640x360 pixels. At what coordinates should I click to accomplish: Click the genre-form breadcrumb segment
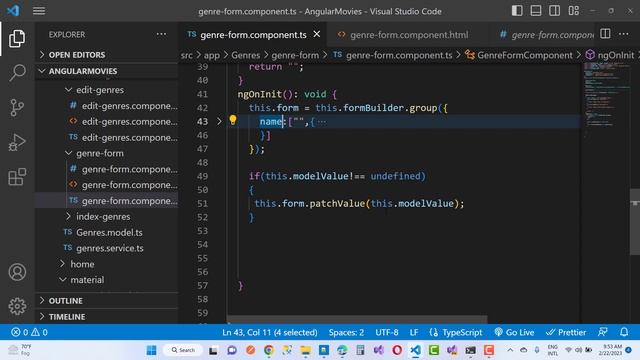[x=295, y=55]
